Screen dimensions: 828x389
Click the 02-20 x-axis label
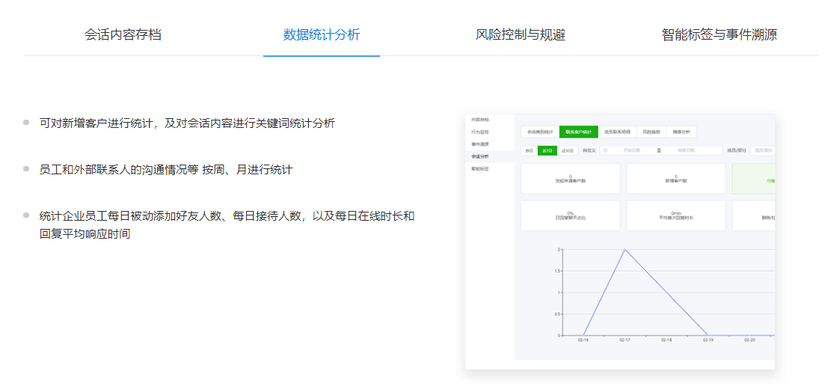(750, 340)
